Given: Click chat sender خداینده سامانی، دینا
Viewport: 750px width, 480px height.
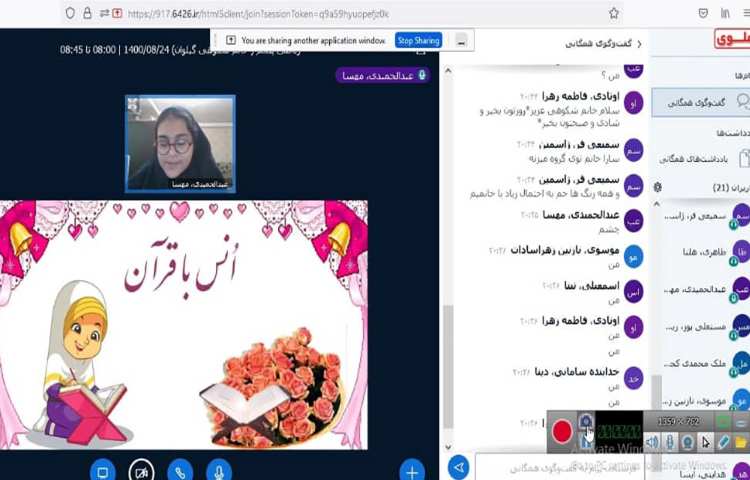Looking at the screenshot, I should point(577,371).
